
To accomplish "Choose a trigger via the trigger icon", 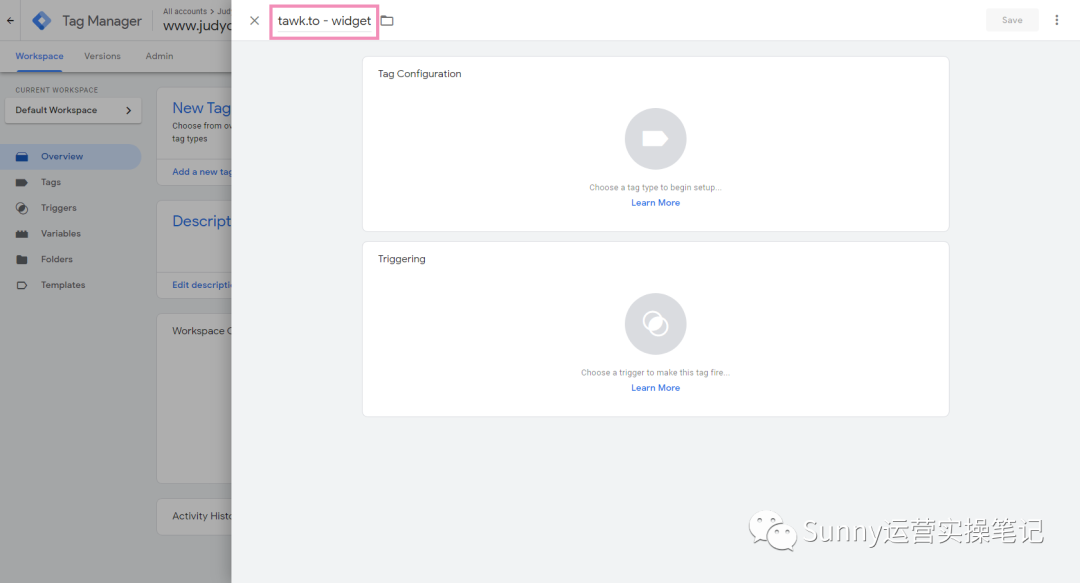I will pyautogui.click(x=655, y=324).
